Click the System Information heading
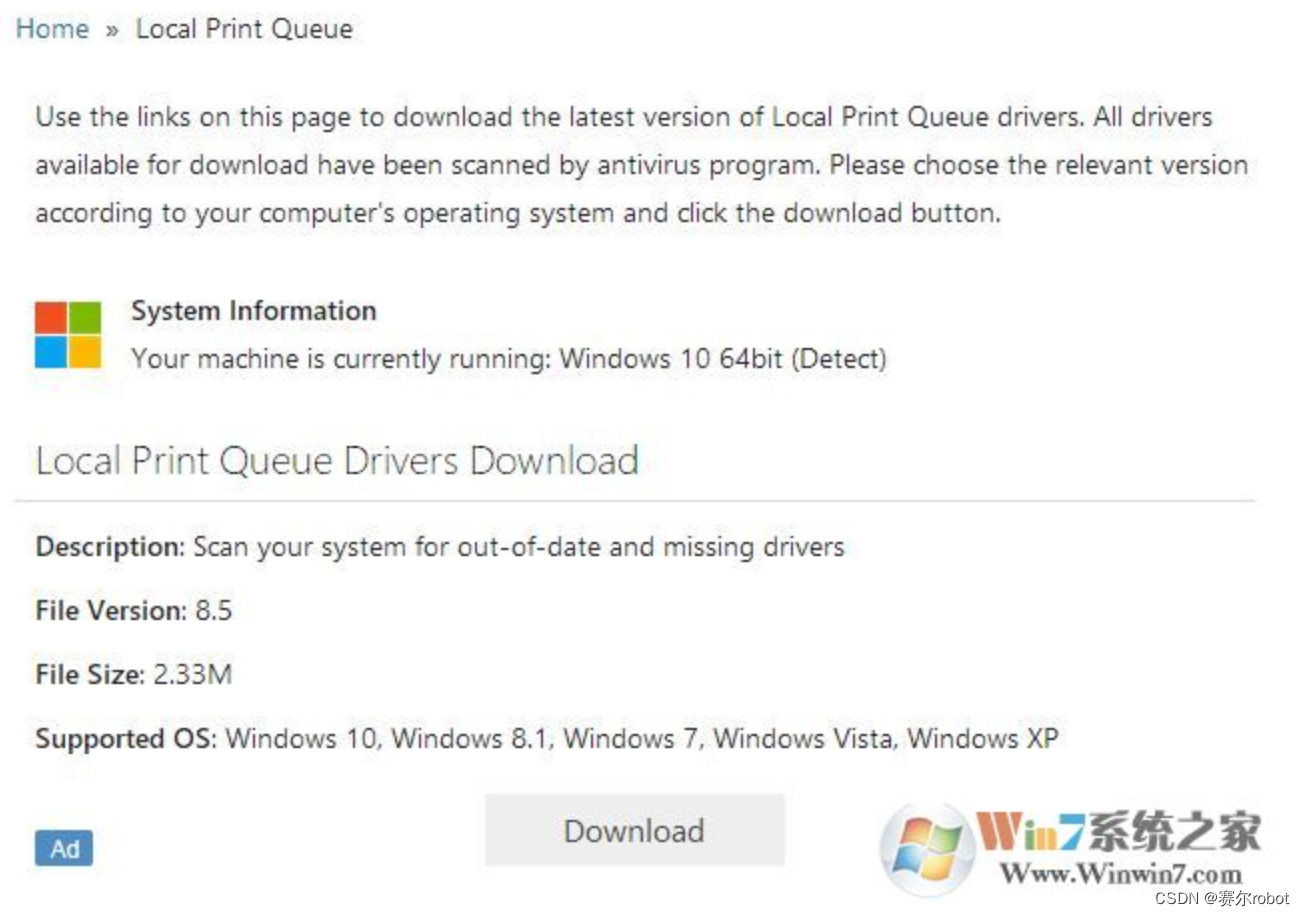This screenshot has height=916, width=1305. (x=254, y=311)
